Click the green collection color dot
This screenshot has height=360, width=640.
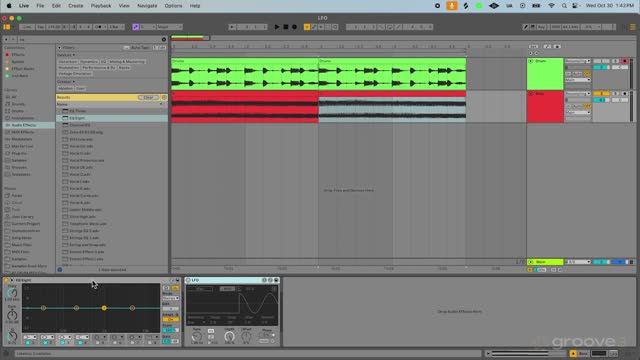7,76
